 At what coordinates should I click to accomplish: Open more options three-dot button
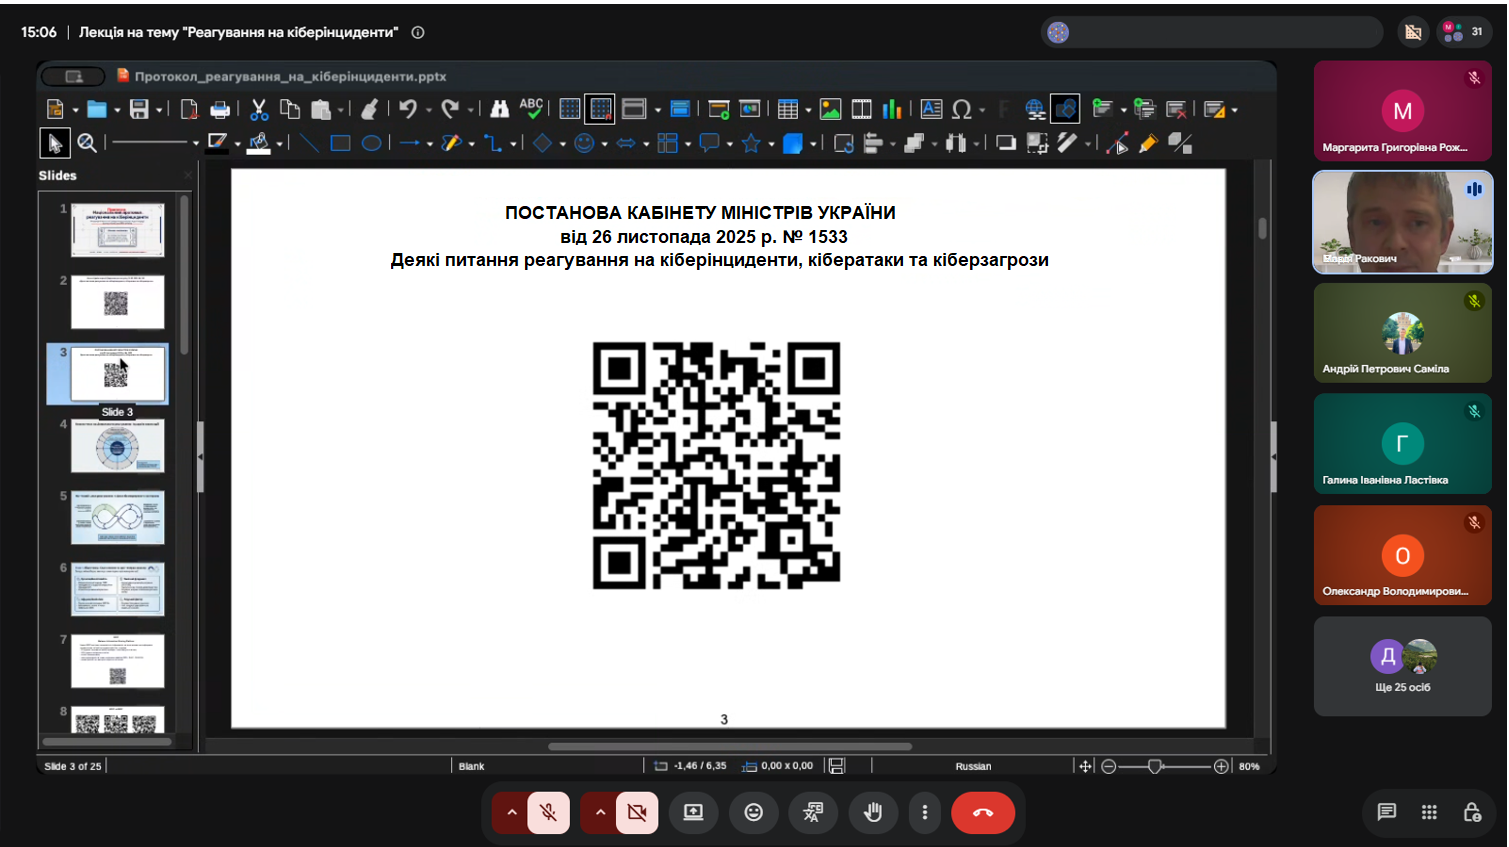tap(925, 813)
